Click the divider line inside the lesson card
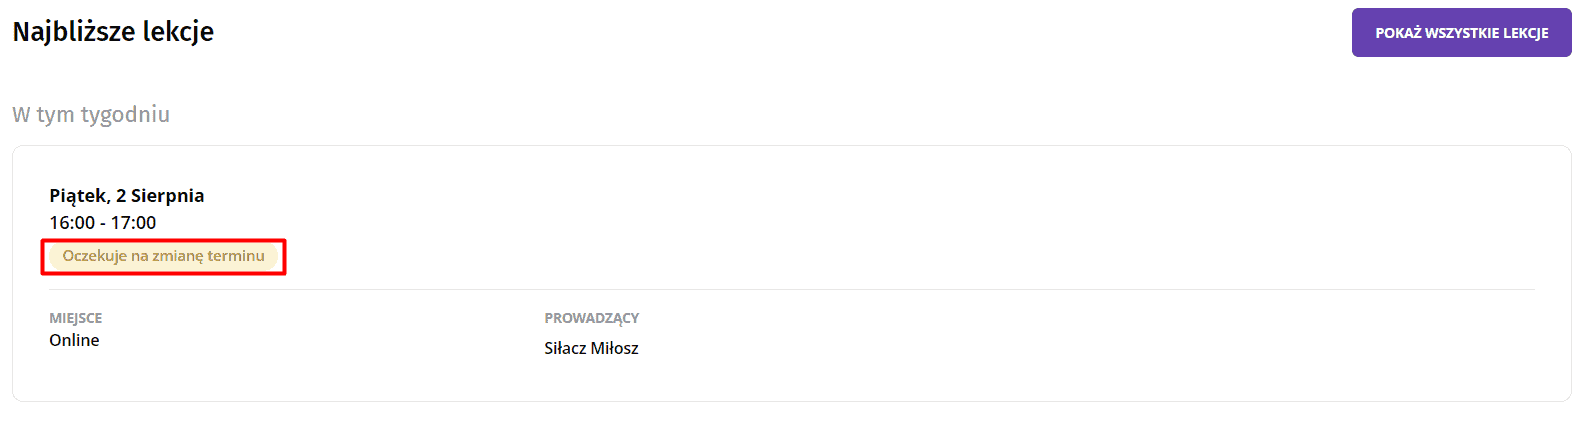The image size is (1586, 423). pyautogui.click(x=792, y=290)
